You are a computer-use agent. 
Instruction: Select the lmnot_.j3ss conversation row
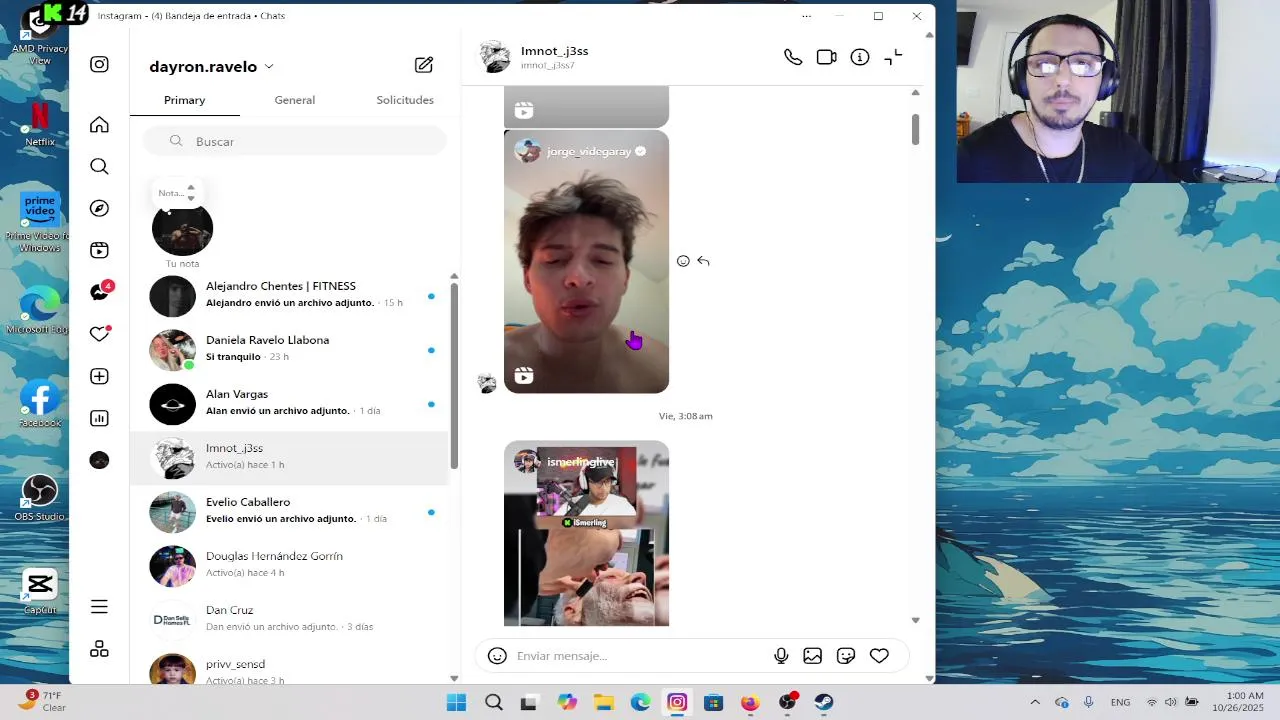tap(290, 457)
